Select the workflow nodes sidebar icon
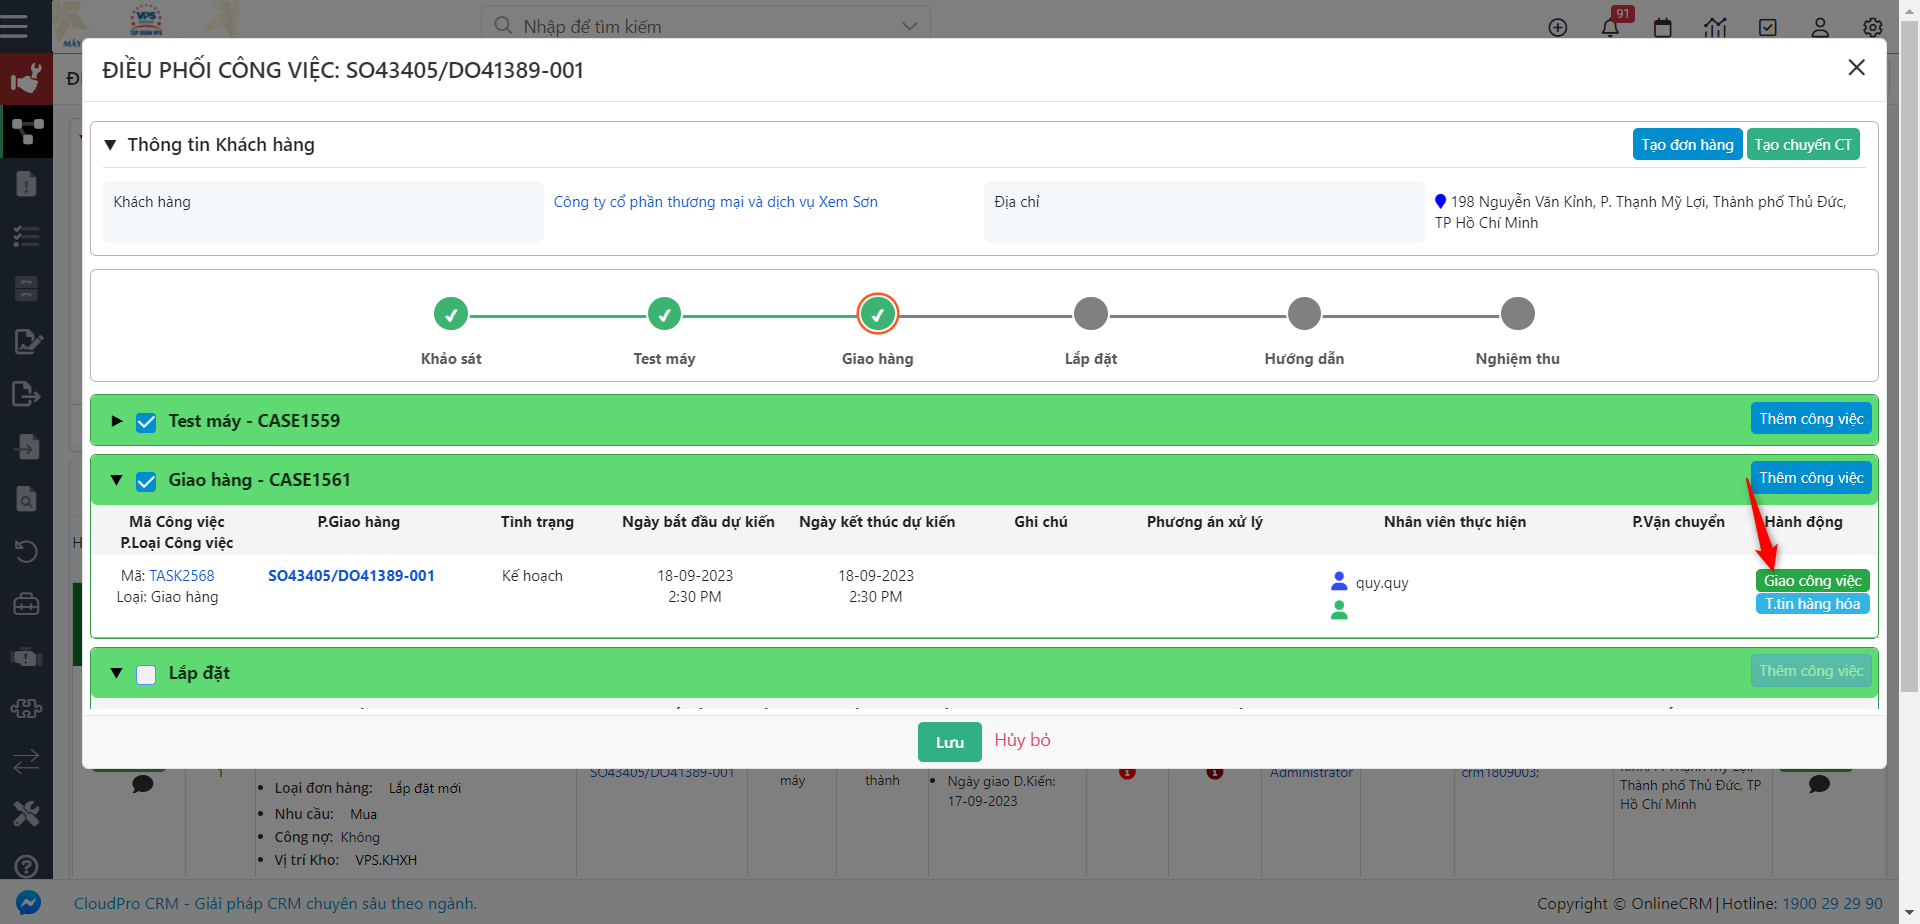This screenshot has height=924, width=1920. [x=26, y=131]
